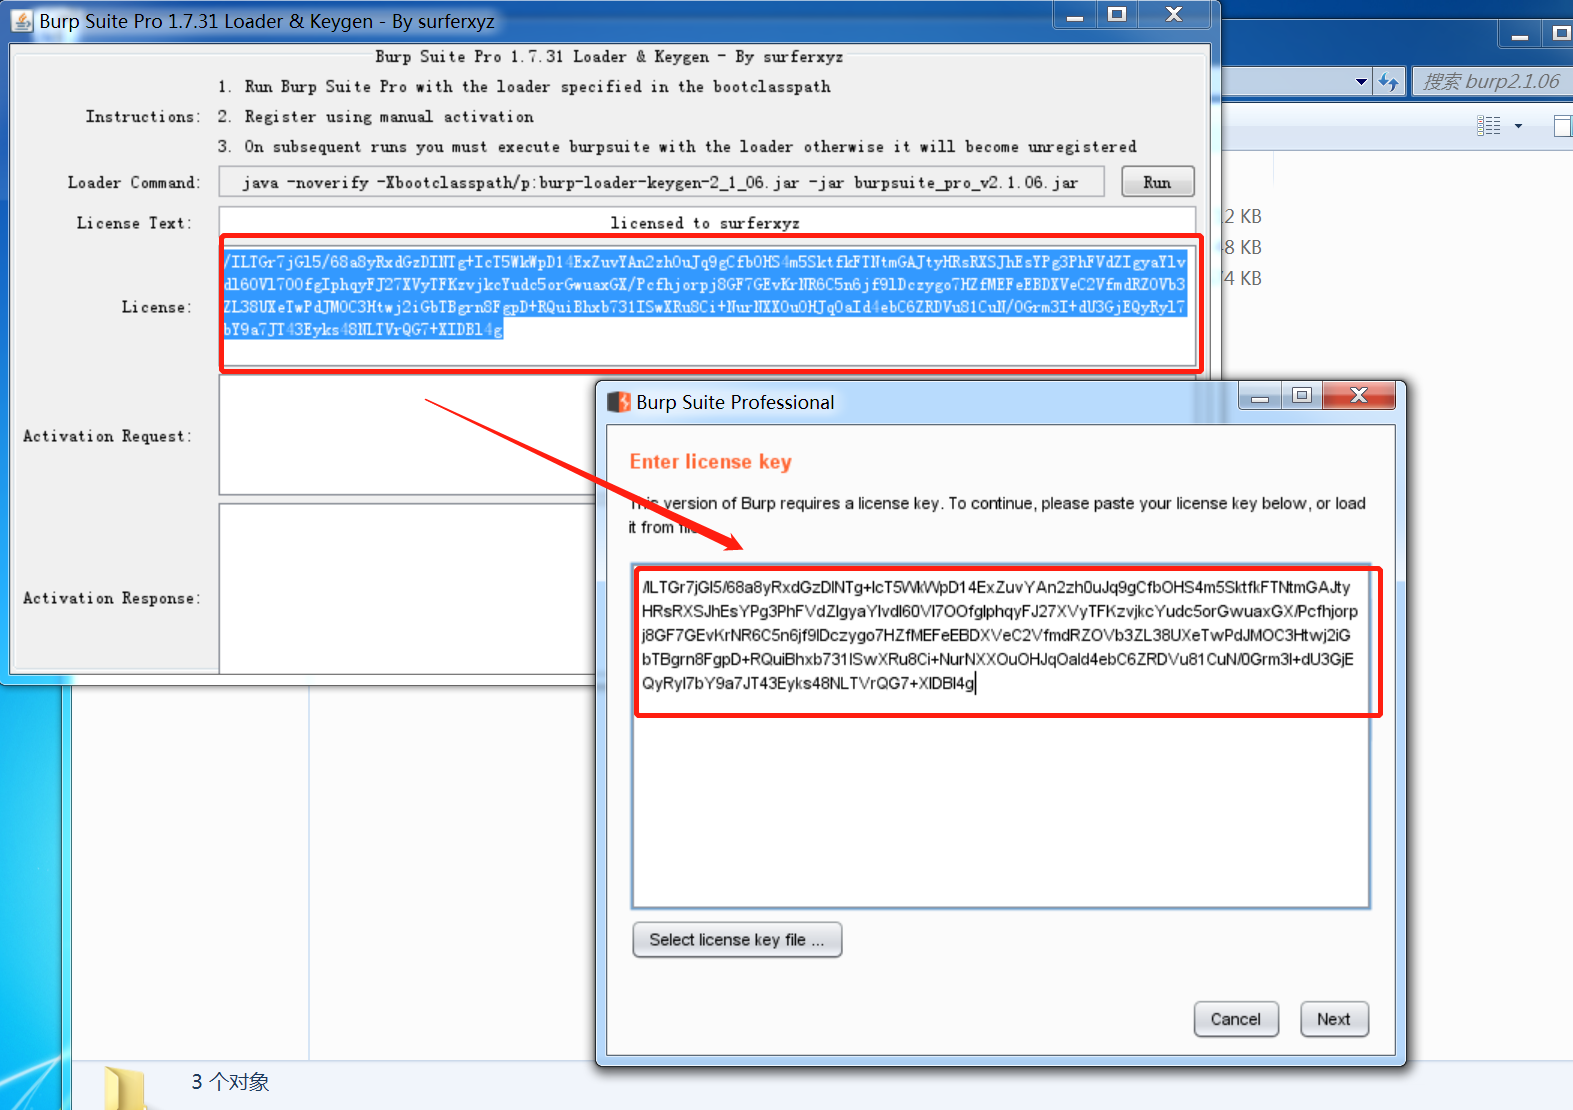The image size is (1573, 1110).
Task: Click the license key text box in Burp dialog
Action: click(1000, 736)
